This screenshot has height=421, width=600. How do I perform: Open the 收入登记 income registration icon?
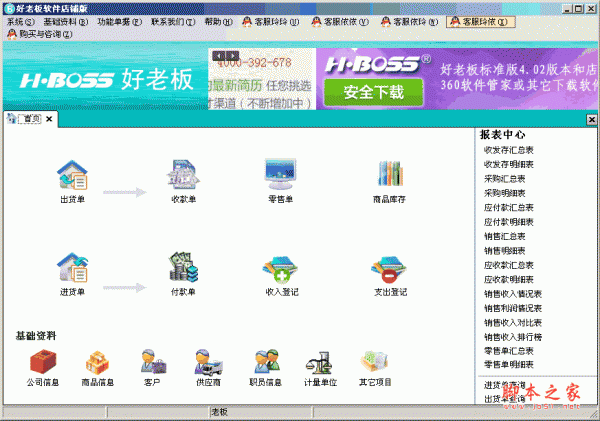click(x=280, y=269)
